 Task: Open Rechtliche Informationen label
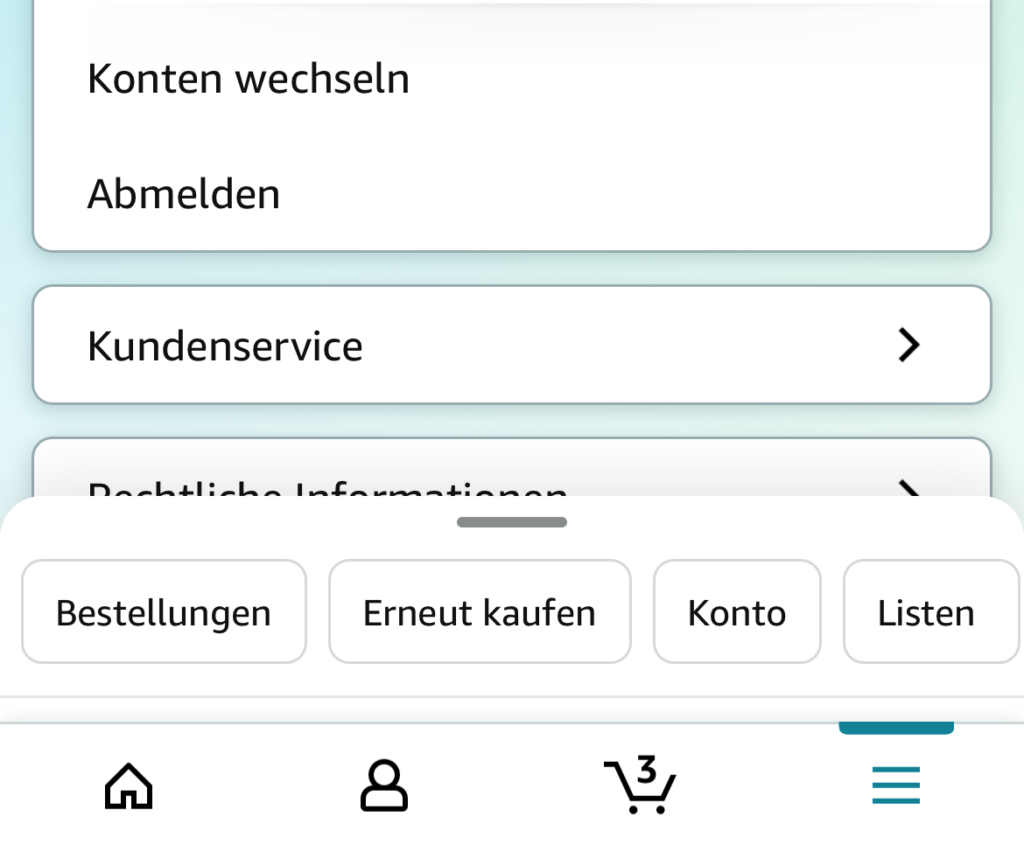[x=327, y=488]
